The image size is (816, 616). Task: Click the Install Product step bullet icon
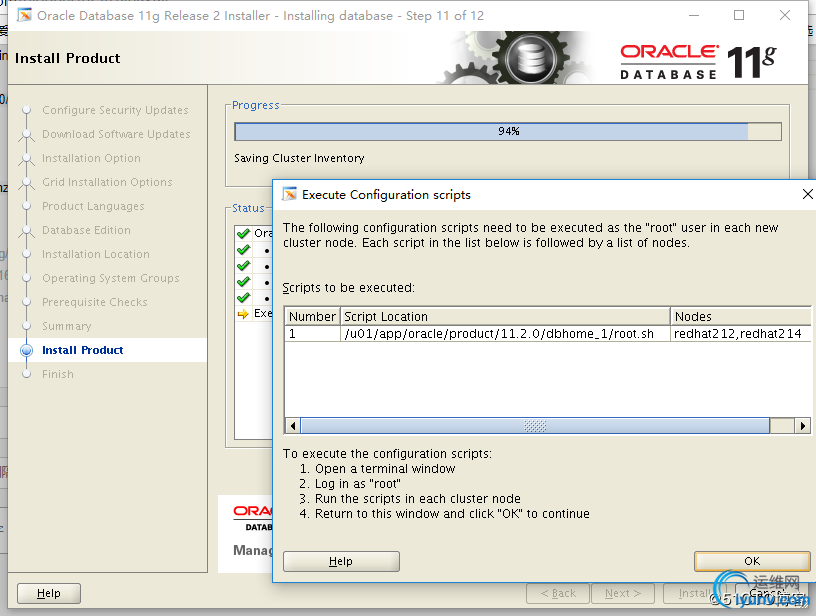click(27, 350)
